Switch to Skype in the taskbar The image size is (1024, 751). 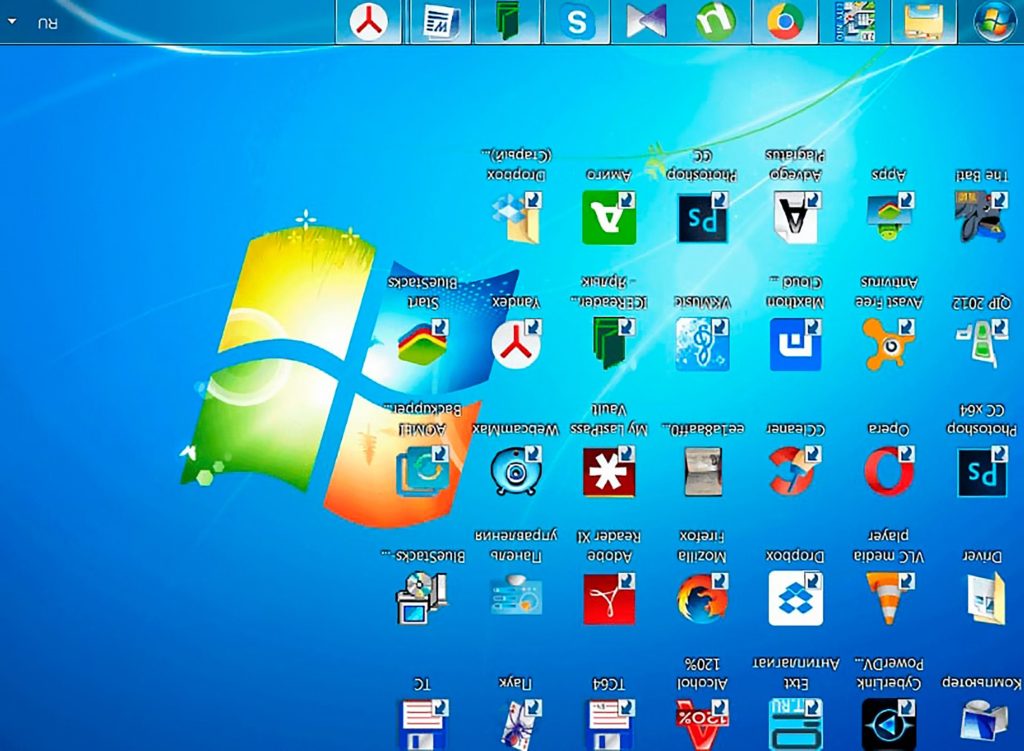577,22
